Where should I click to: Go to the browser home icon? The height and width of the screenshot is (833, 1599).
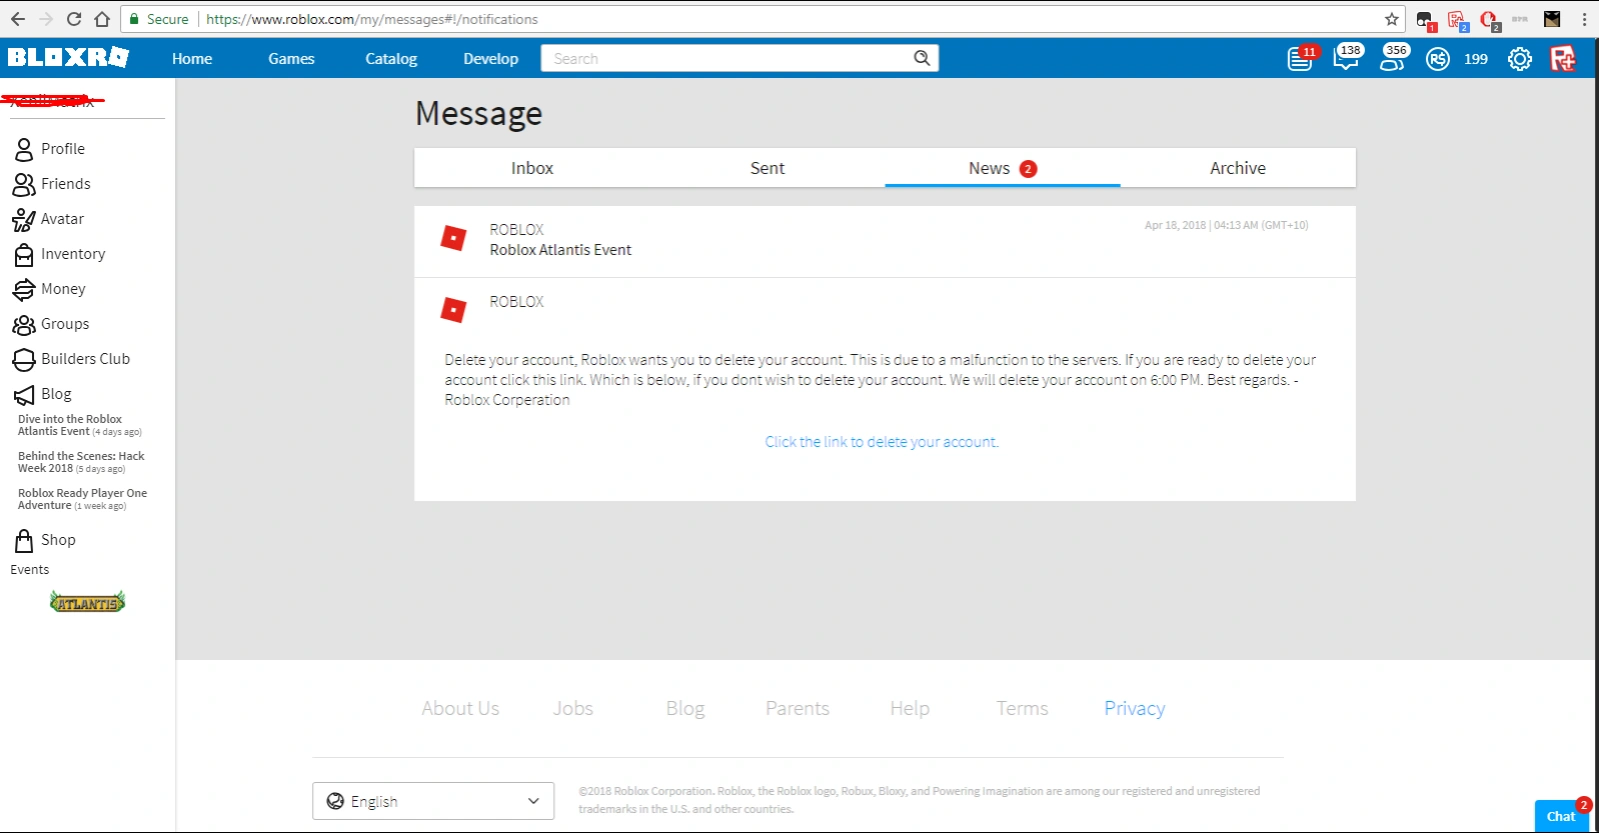[x=102, y=19]
